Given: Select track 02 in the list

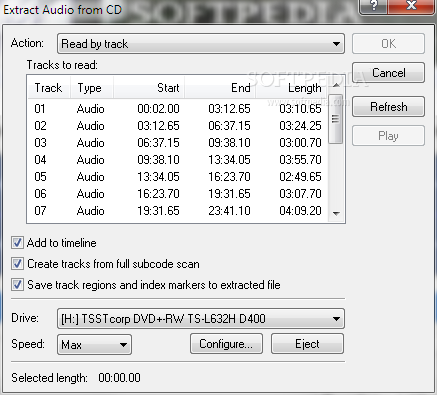Looking at the screenshot, I should (x=178, y=126).
